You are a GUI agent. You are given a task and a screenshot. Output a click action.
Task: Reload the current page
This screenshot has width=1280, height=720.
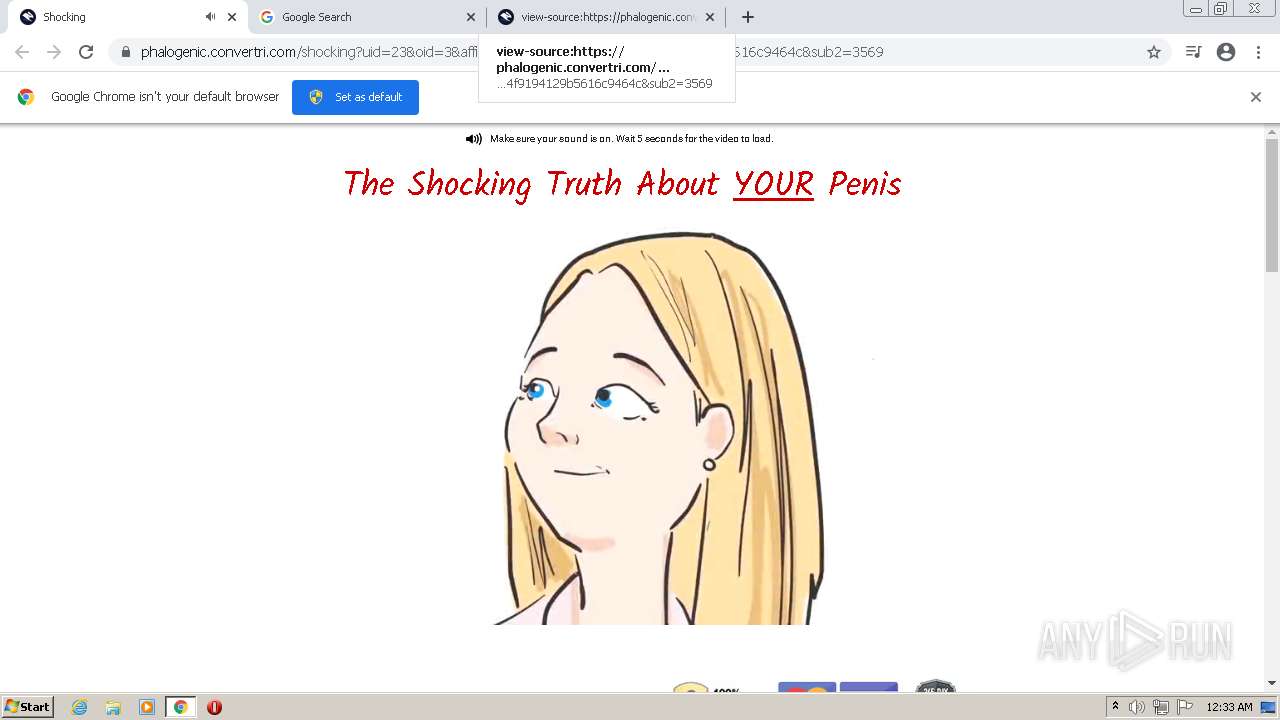pyautogui.click(x=86, y=52)
